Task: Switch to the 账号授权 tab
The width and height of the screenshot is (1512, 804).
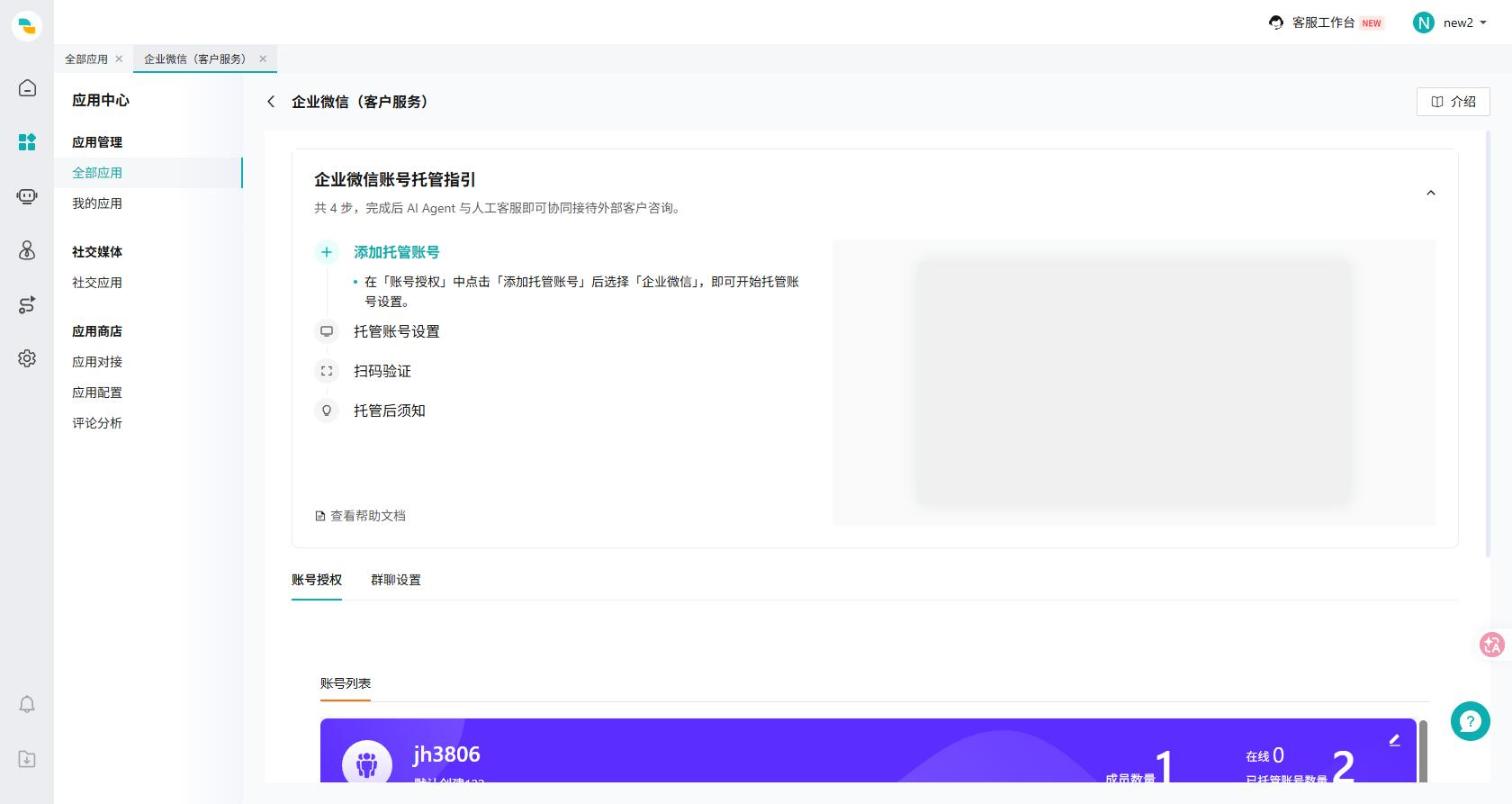Action: (316, 580)
